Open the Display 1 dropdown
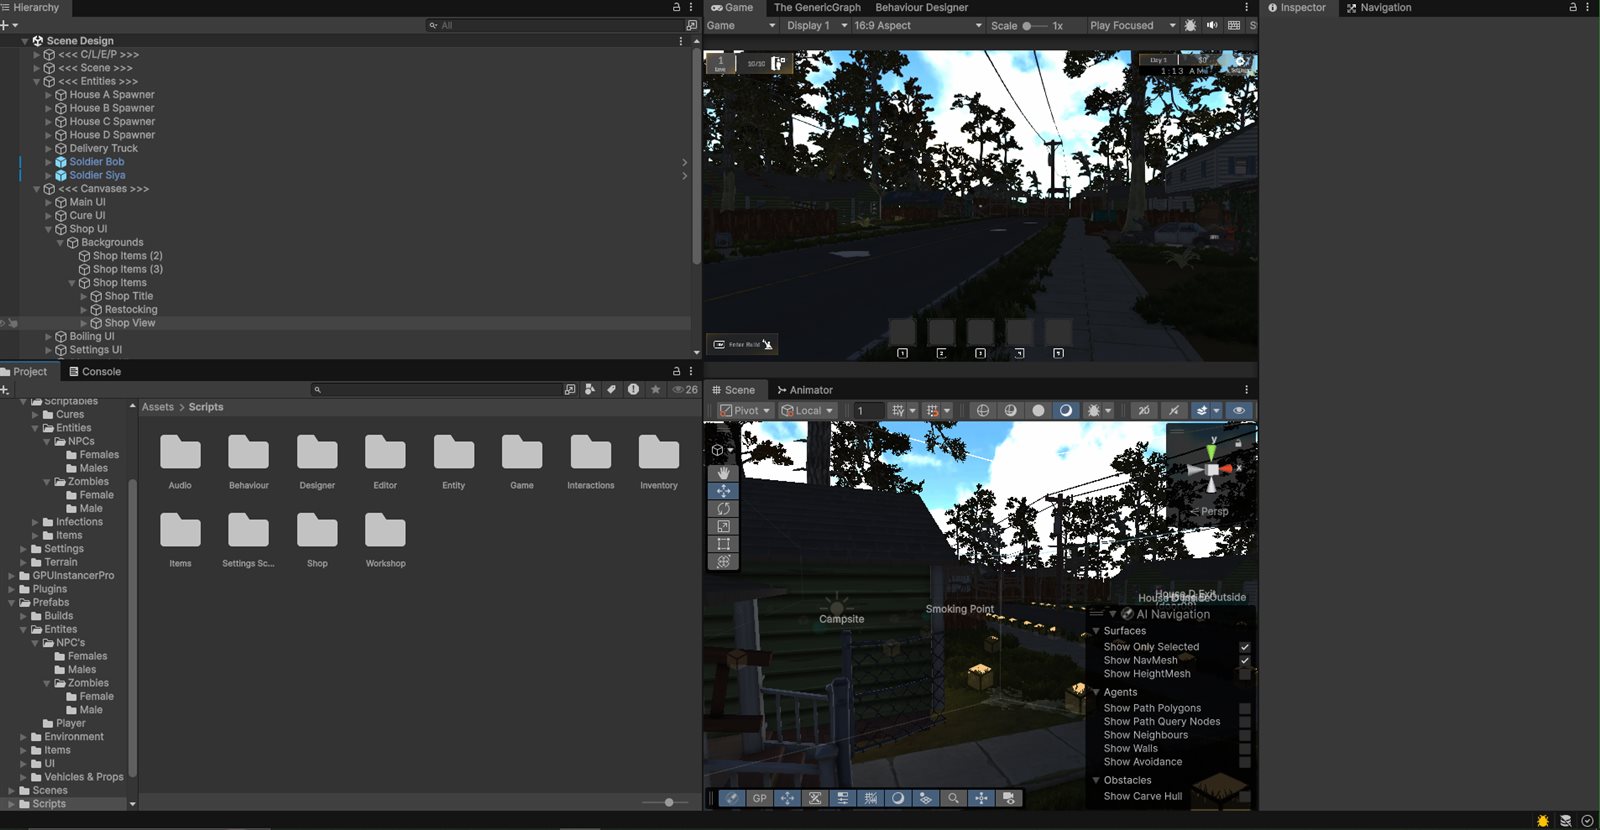1600x830 pixels. 816,25
